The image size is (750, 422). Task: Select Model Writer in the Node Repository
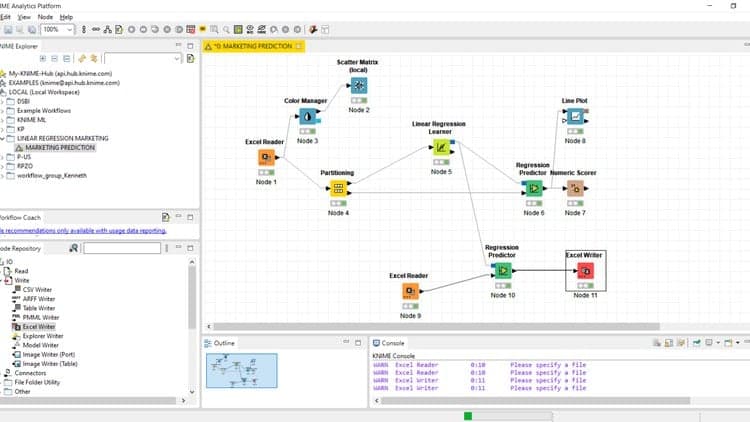(40, 345)
